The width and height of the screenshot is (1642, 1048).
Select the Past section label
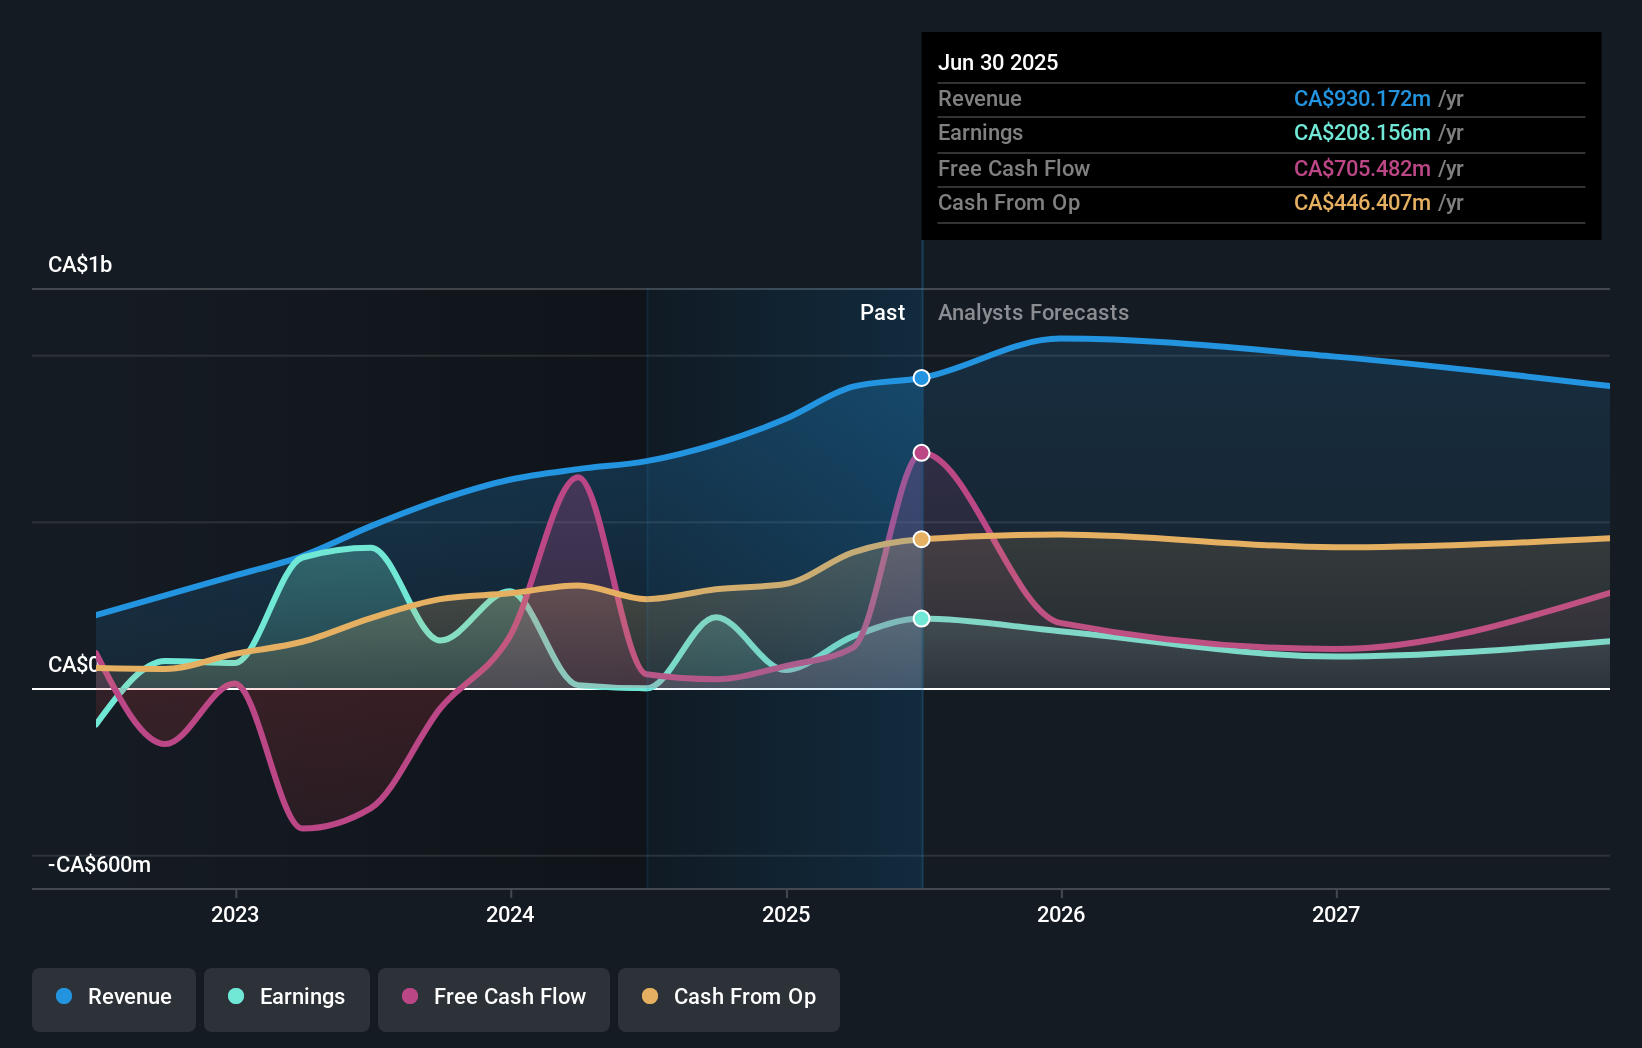coord(882,313)
